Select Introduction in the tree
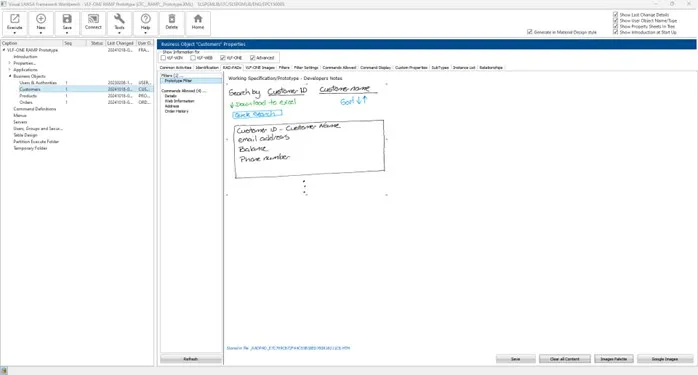This screenshot has width=698, height=375. click(x=25, y=57)
